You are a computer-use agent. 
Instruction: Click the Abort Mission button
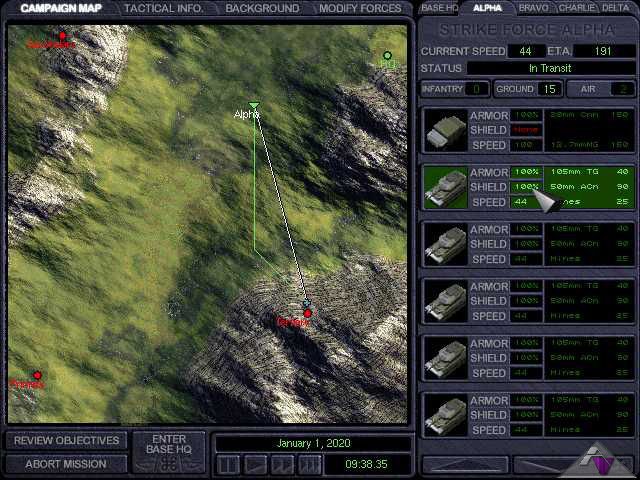[66, 464]
